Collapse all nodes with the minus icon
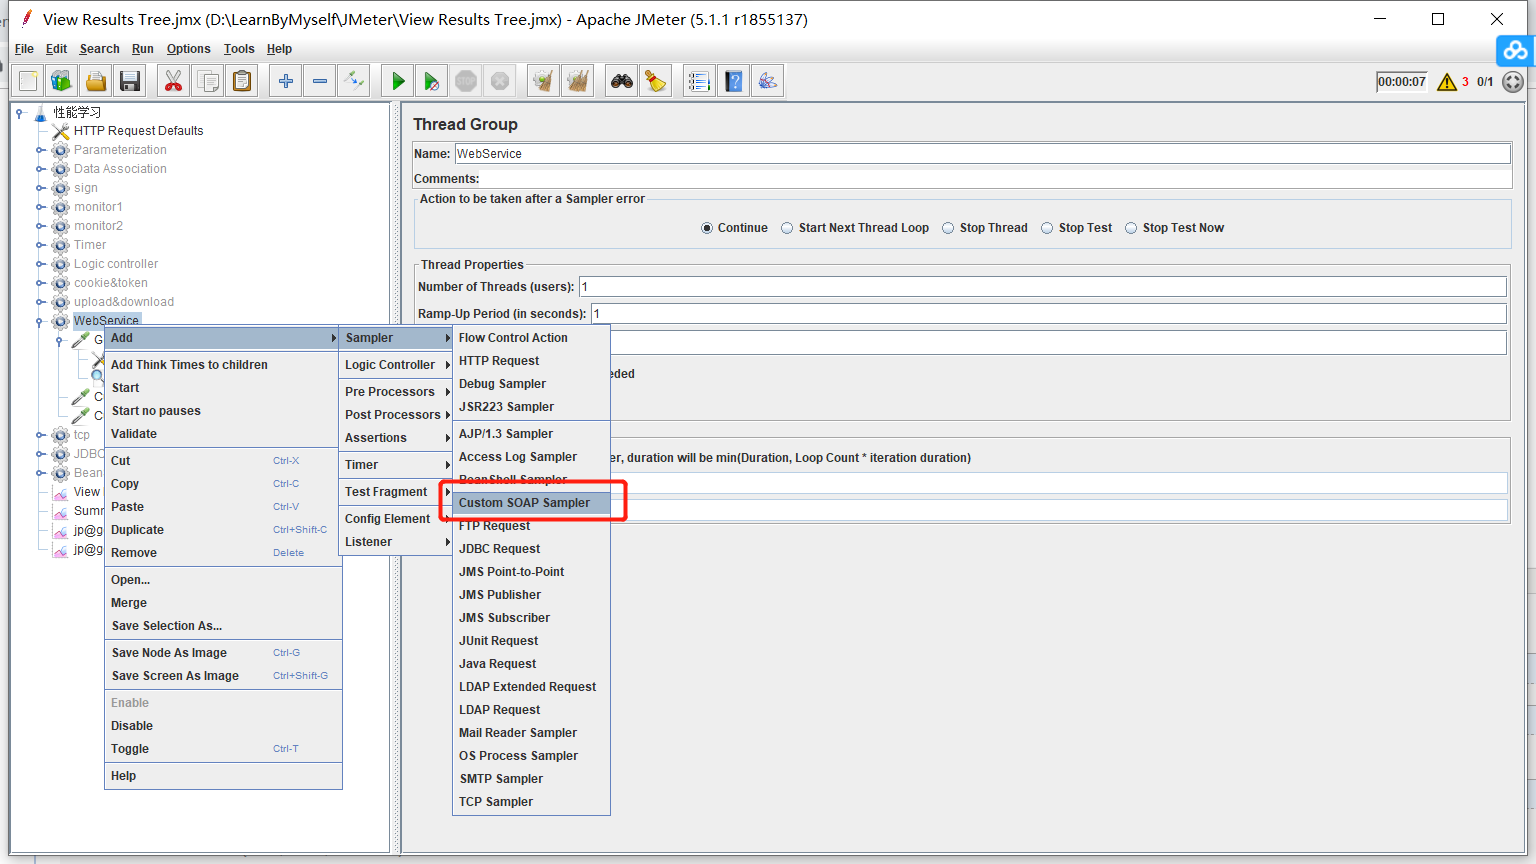This screenshot has width=1536, height=864. point(320,81)
